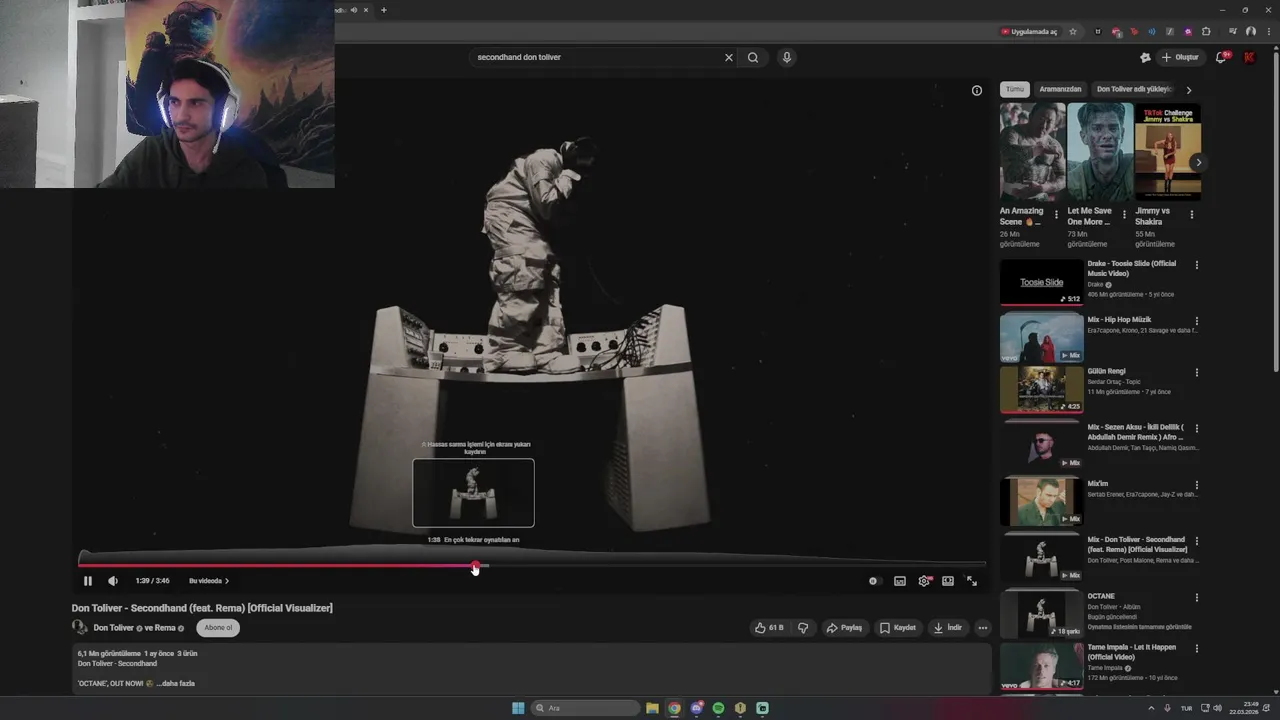
Task: Advance shorts shelf with next arrow
Action: point(1198,162)
